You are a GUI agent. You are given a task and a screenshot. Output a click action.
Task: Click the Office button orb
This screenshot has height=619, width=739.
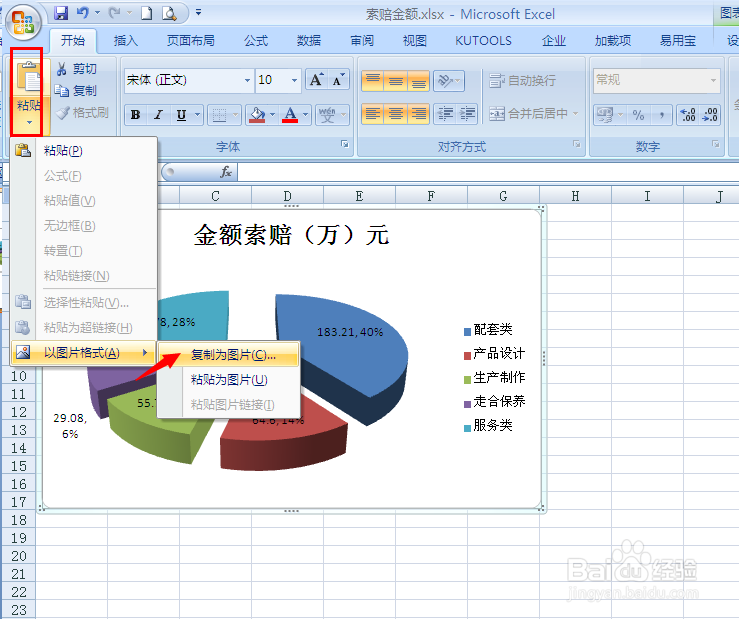tap(23, 22)
